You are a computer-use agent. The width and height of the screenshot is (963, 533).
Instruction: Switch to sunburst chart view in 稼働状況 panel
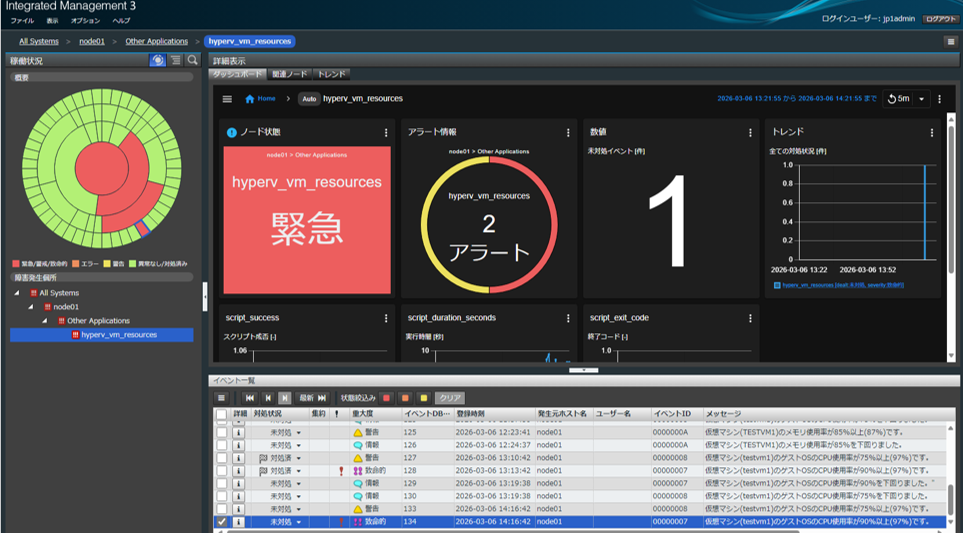point(158,60)
